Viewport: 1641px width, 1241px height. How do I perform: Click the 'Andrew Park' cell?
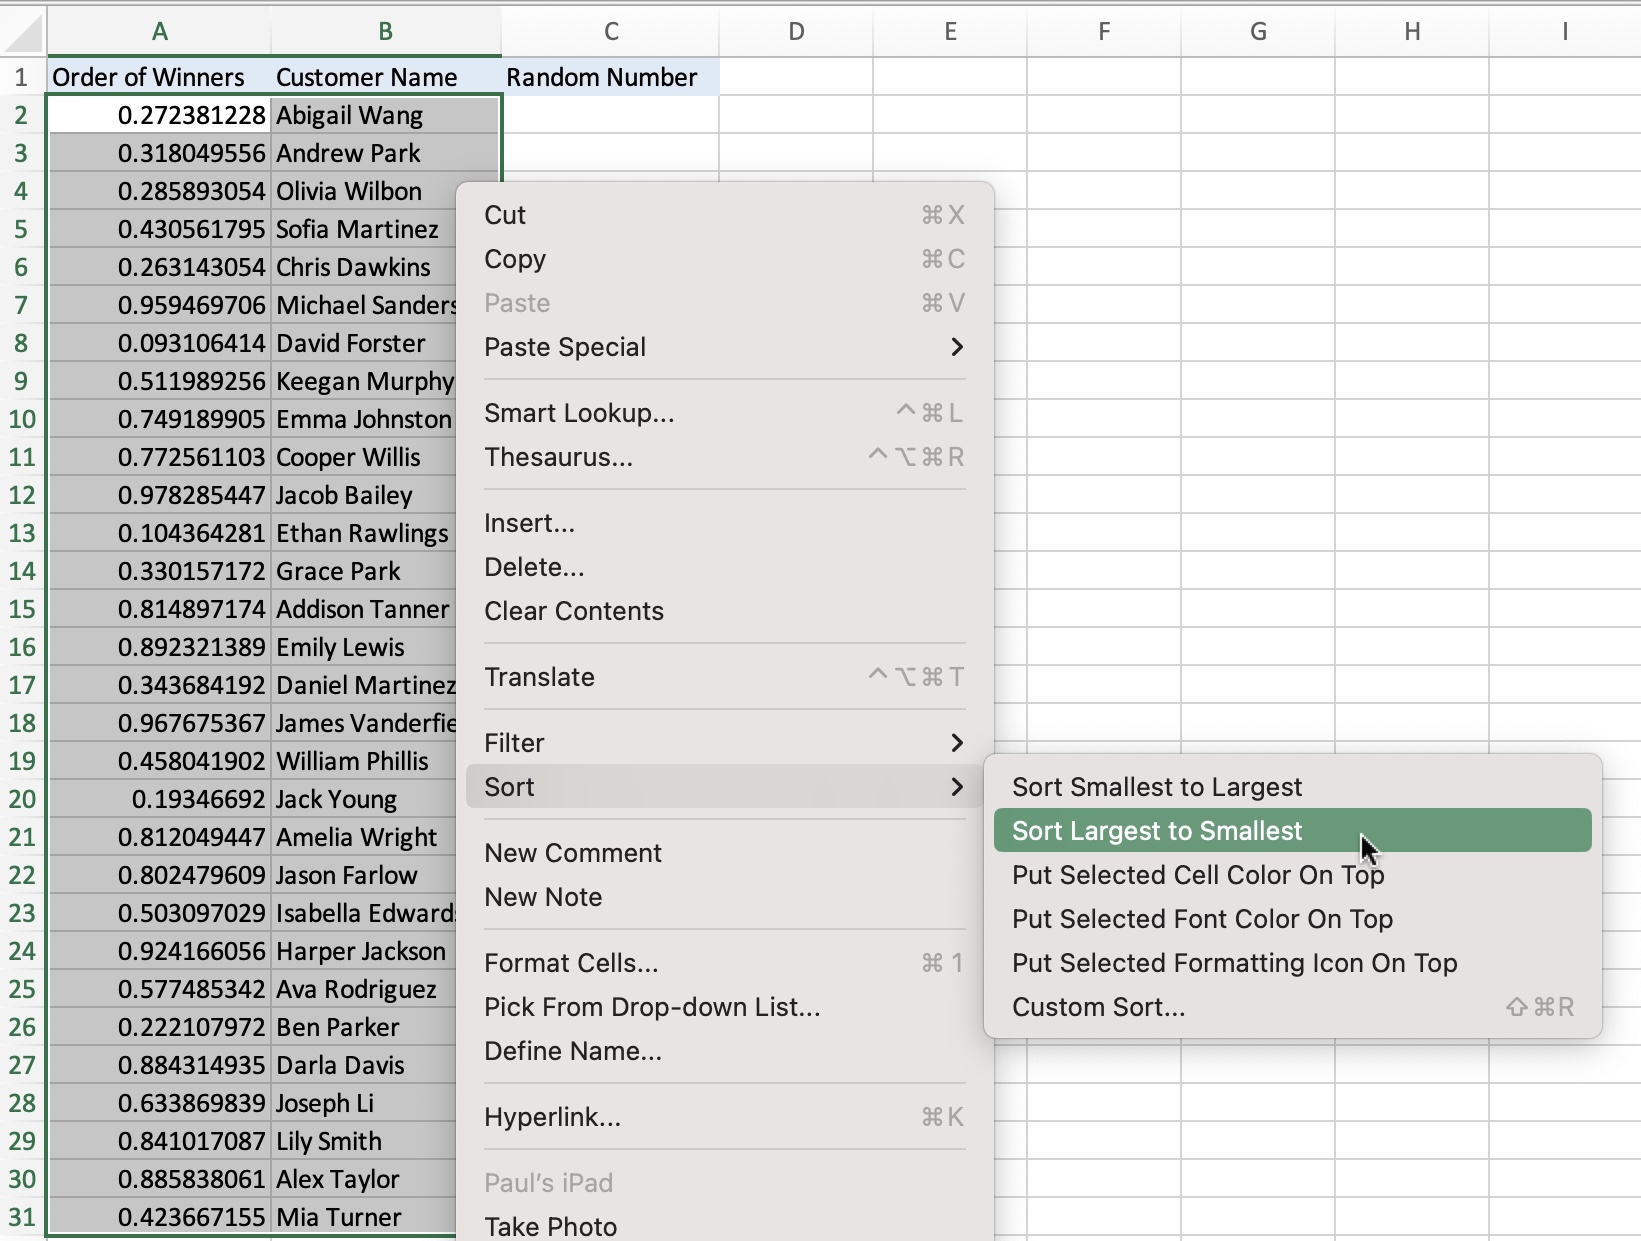386,153
